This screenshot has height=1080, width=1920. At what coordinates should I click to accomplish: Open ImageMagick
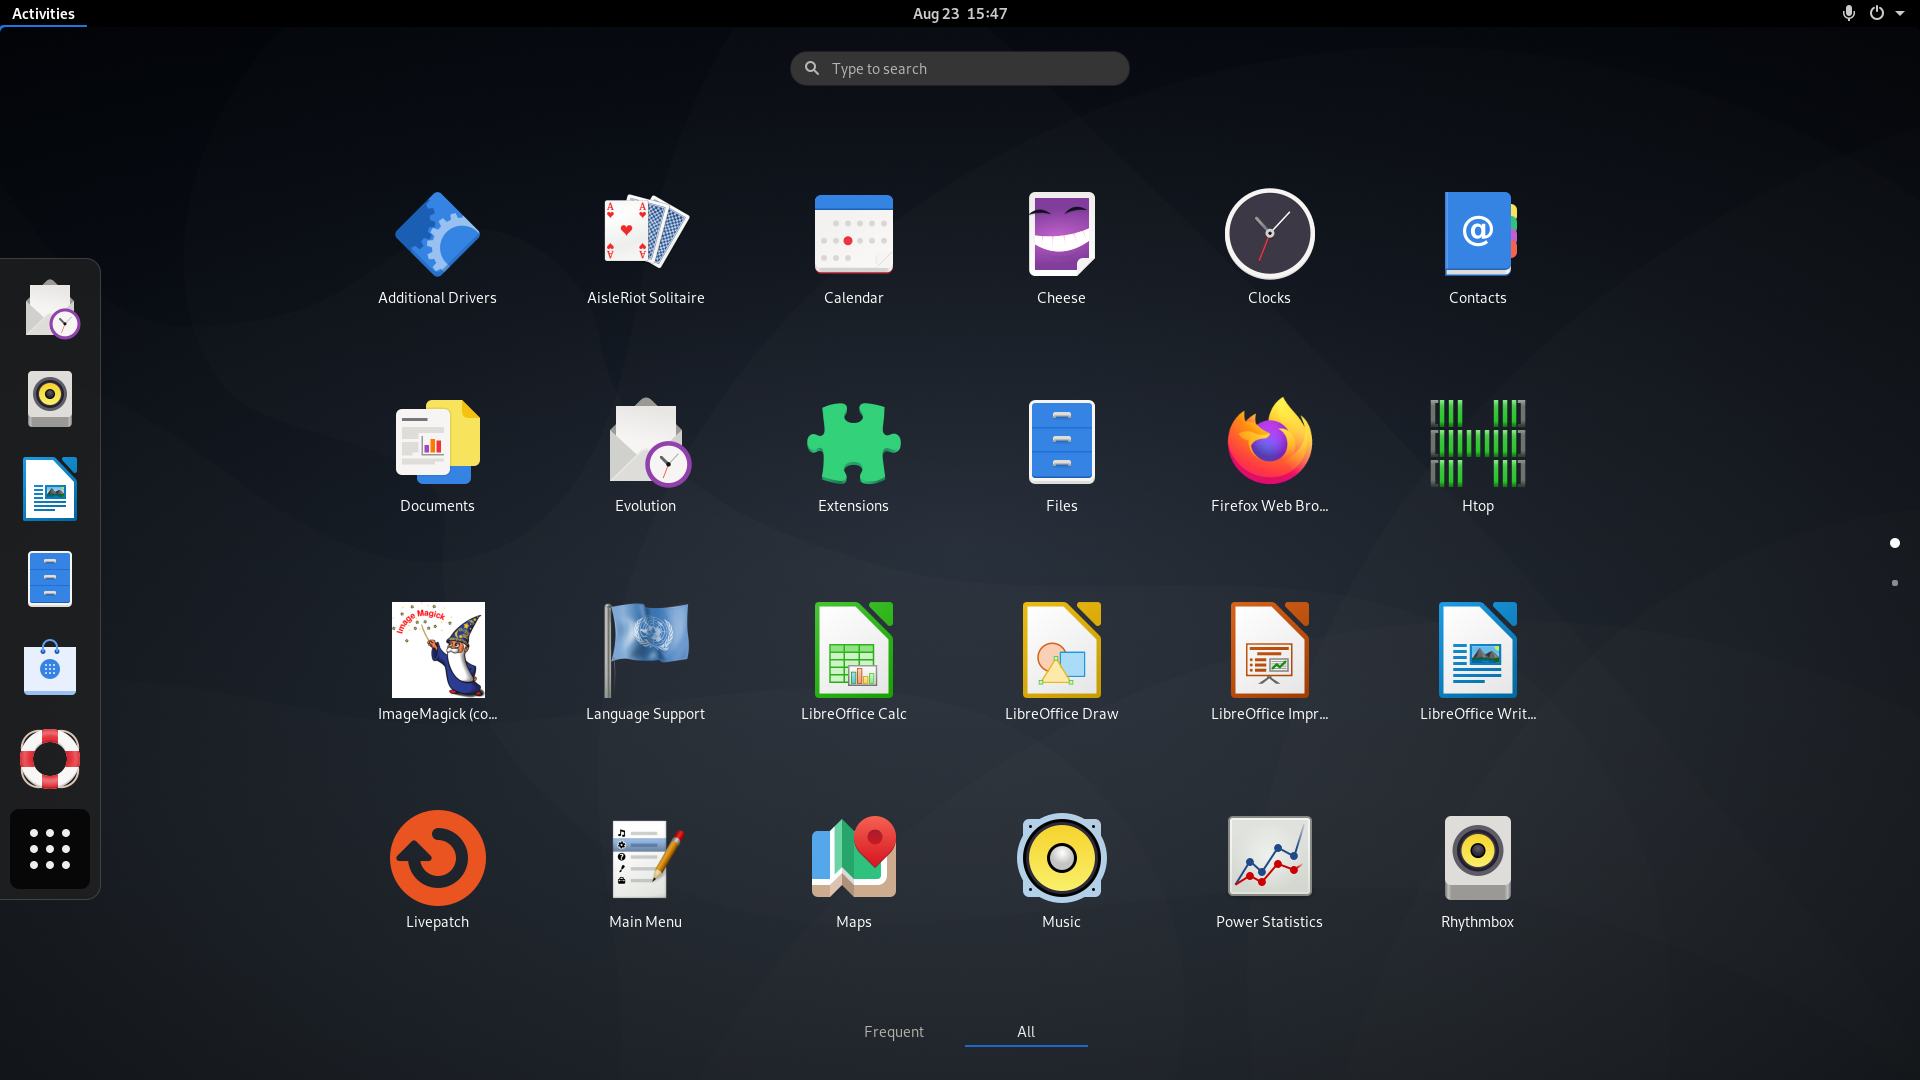437,650
